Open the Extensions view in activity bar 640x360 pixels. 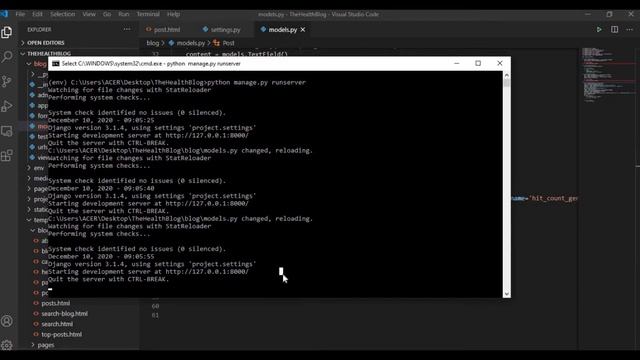coord(7,156)
